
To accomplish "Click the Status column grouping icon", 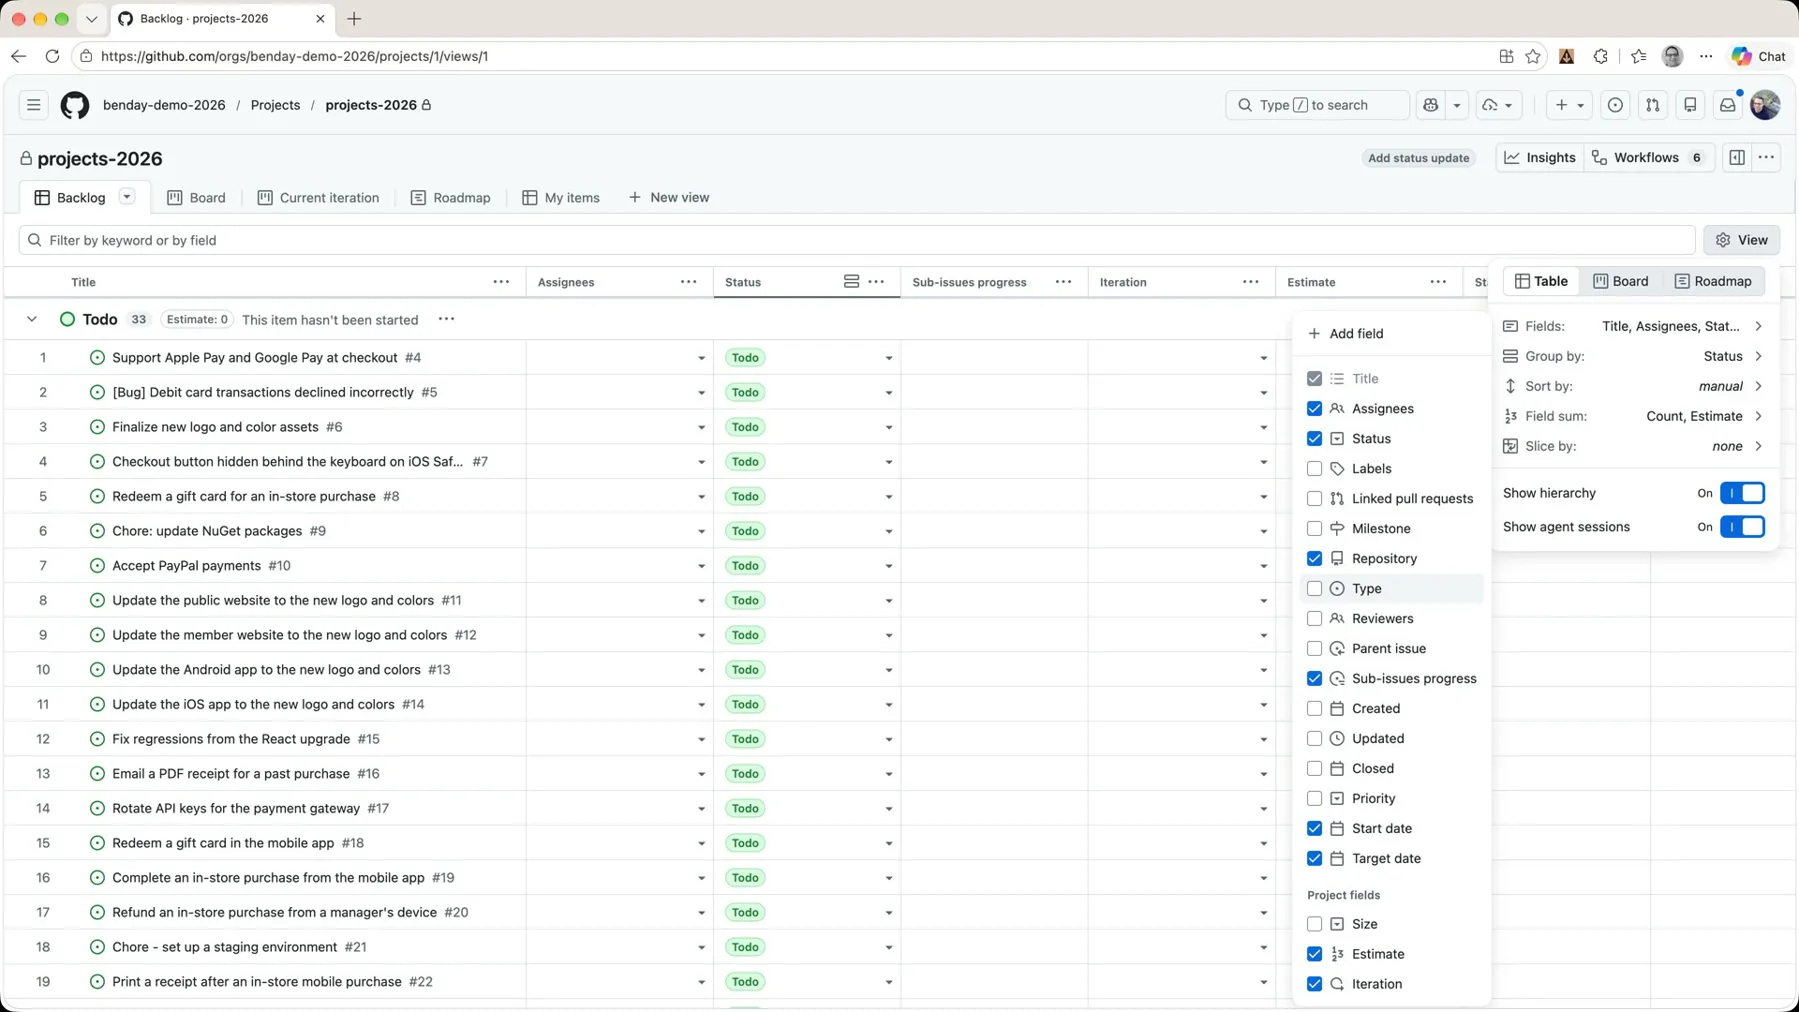I will [x=851, y=282].
